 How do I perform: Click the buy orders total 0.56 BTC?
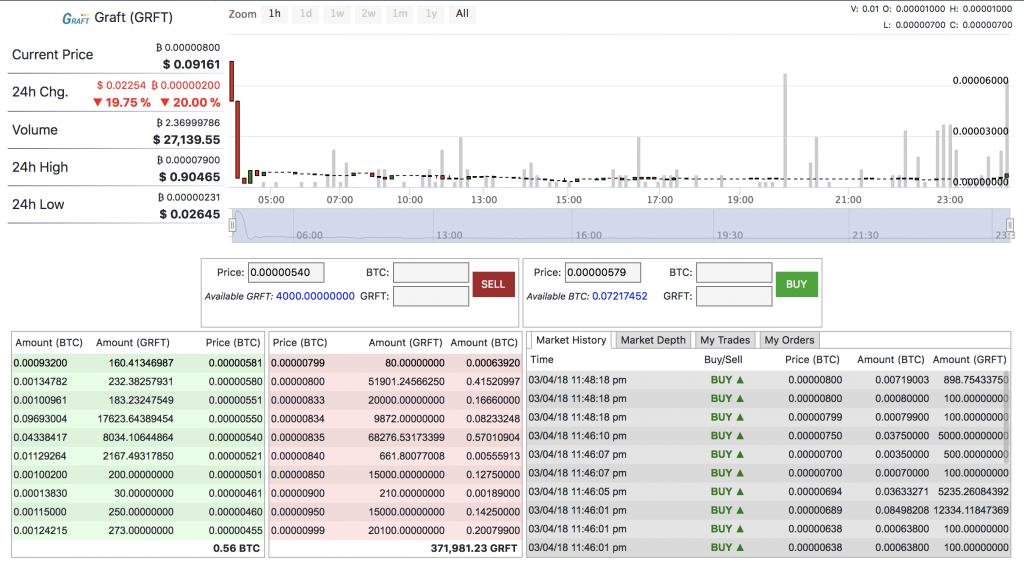click(x=236, y=549)
